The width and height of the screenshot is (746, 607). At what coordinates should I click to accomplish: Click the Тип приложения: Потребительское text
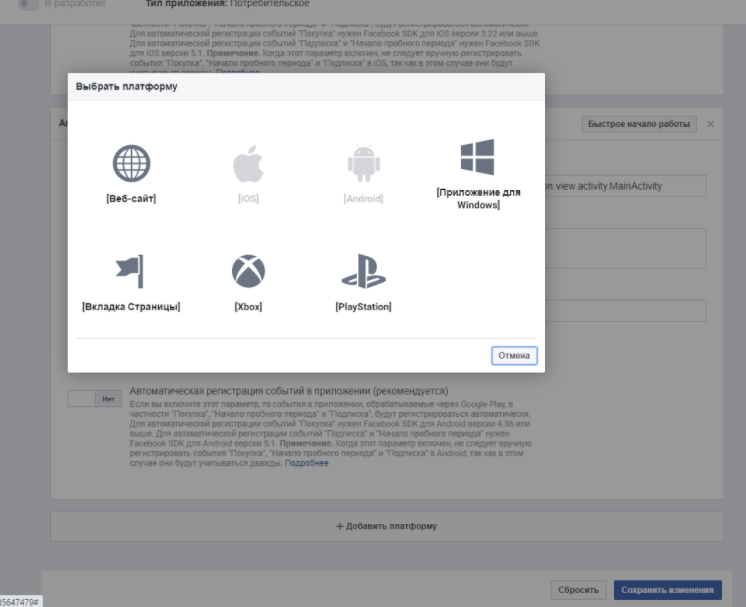[227, 4]
